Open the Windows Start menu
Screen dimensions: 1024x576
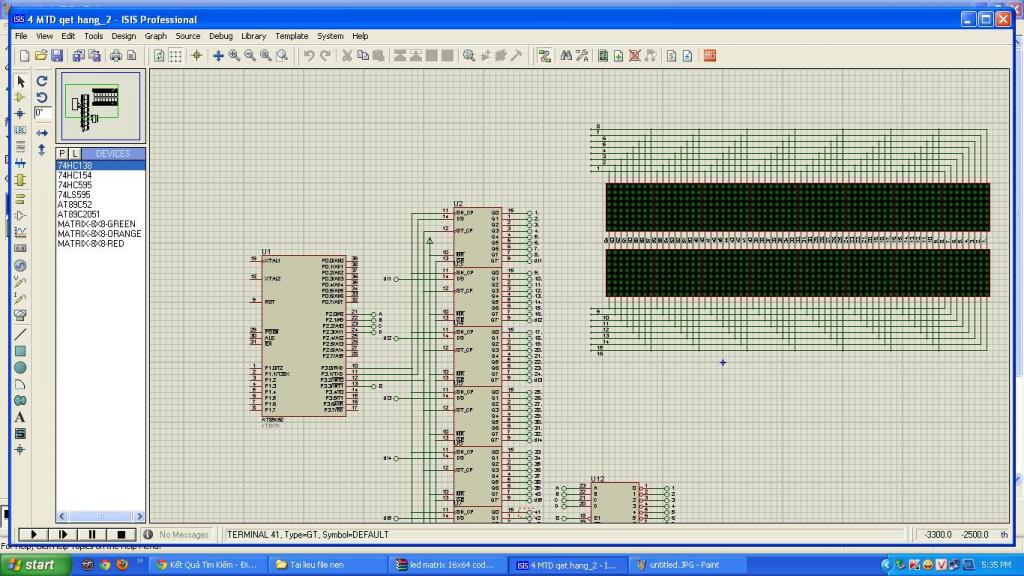tap(33, 565)
